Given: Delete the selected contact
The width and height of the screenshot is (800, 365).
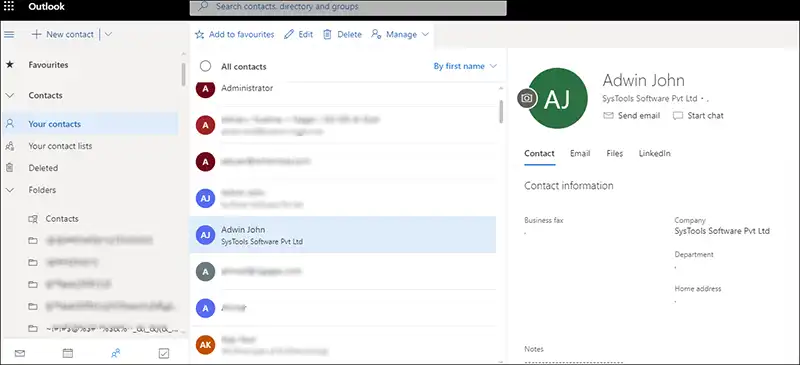Looking at the screenshot, I should (342, 34).
